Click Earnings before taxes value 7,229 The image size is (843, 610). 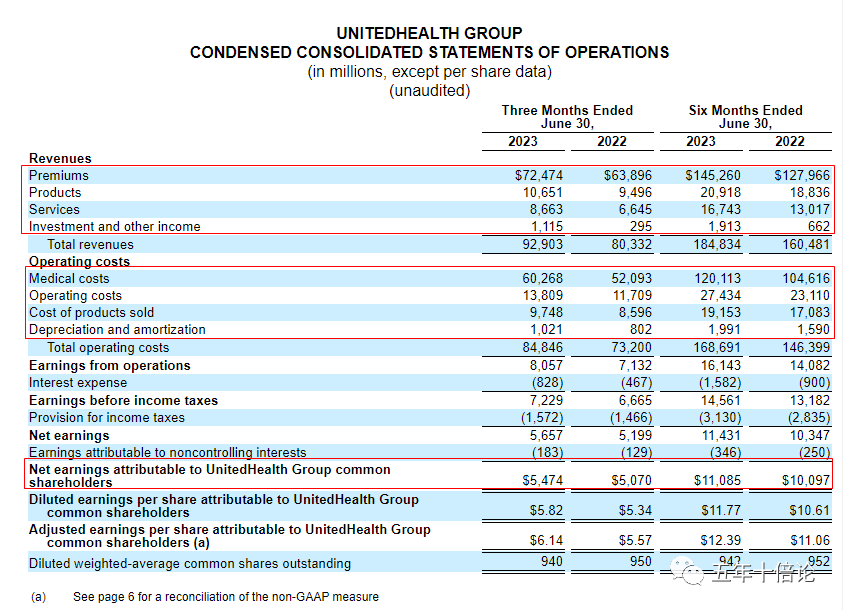547,401
